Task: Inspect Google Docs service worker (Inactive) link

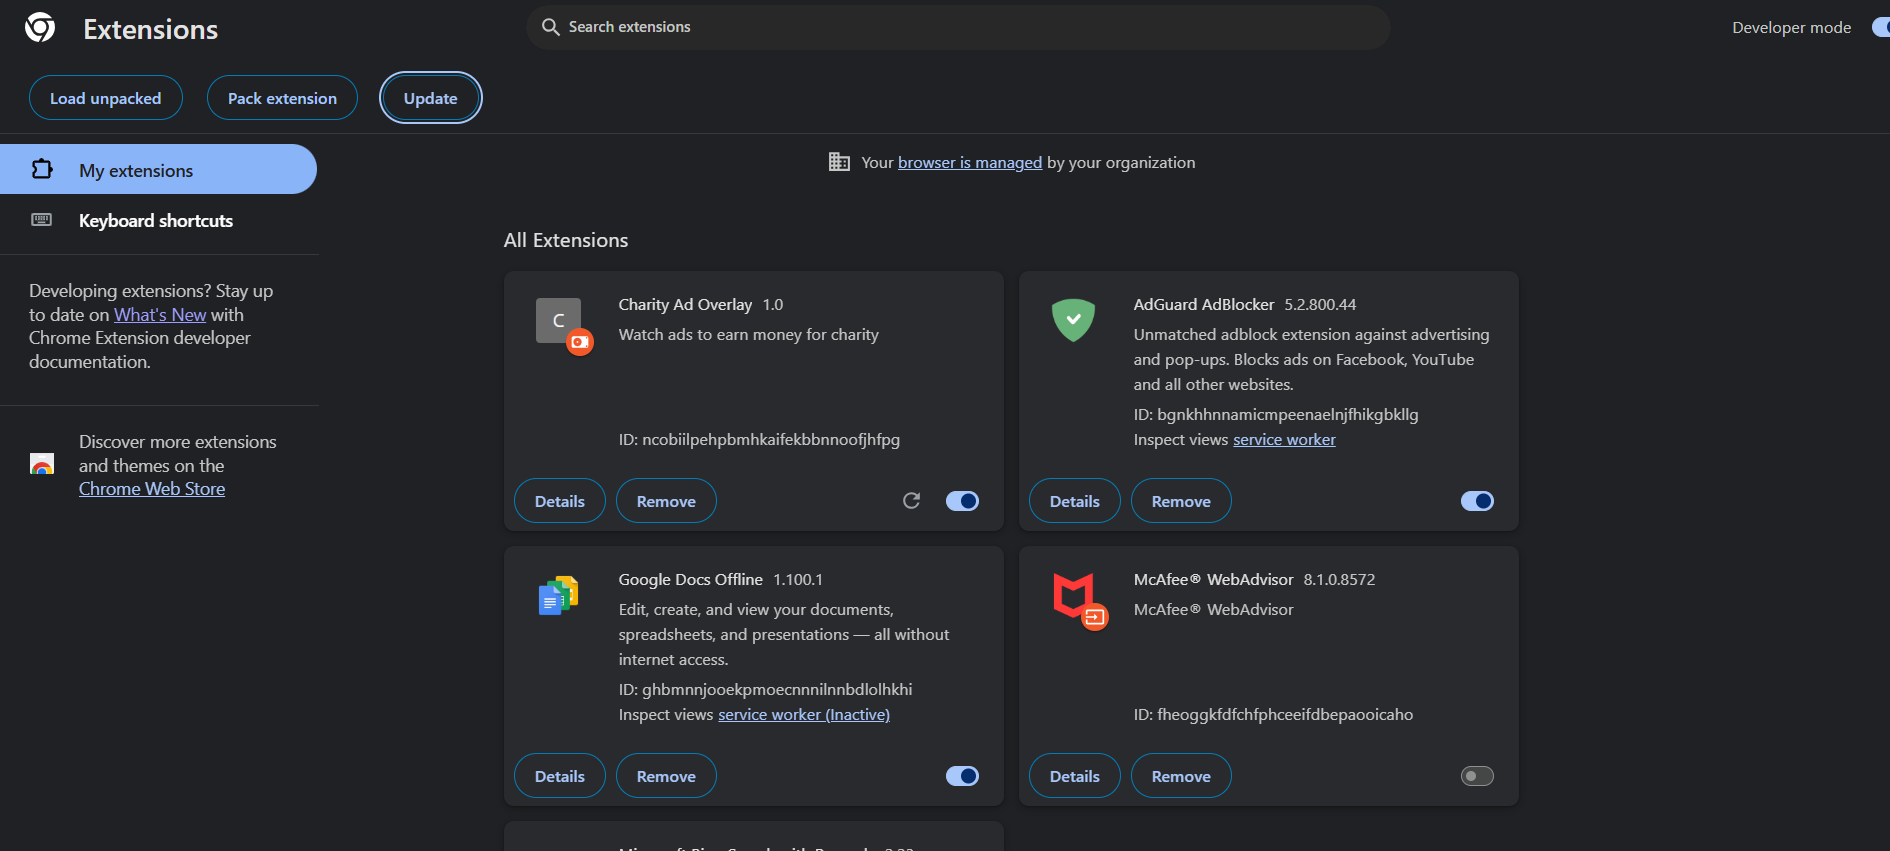Action: tap(804, 714)
